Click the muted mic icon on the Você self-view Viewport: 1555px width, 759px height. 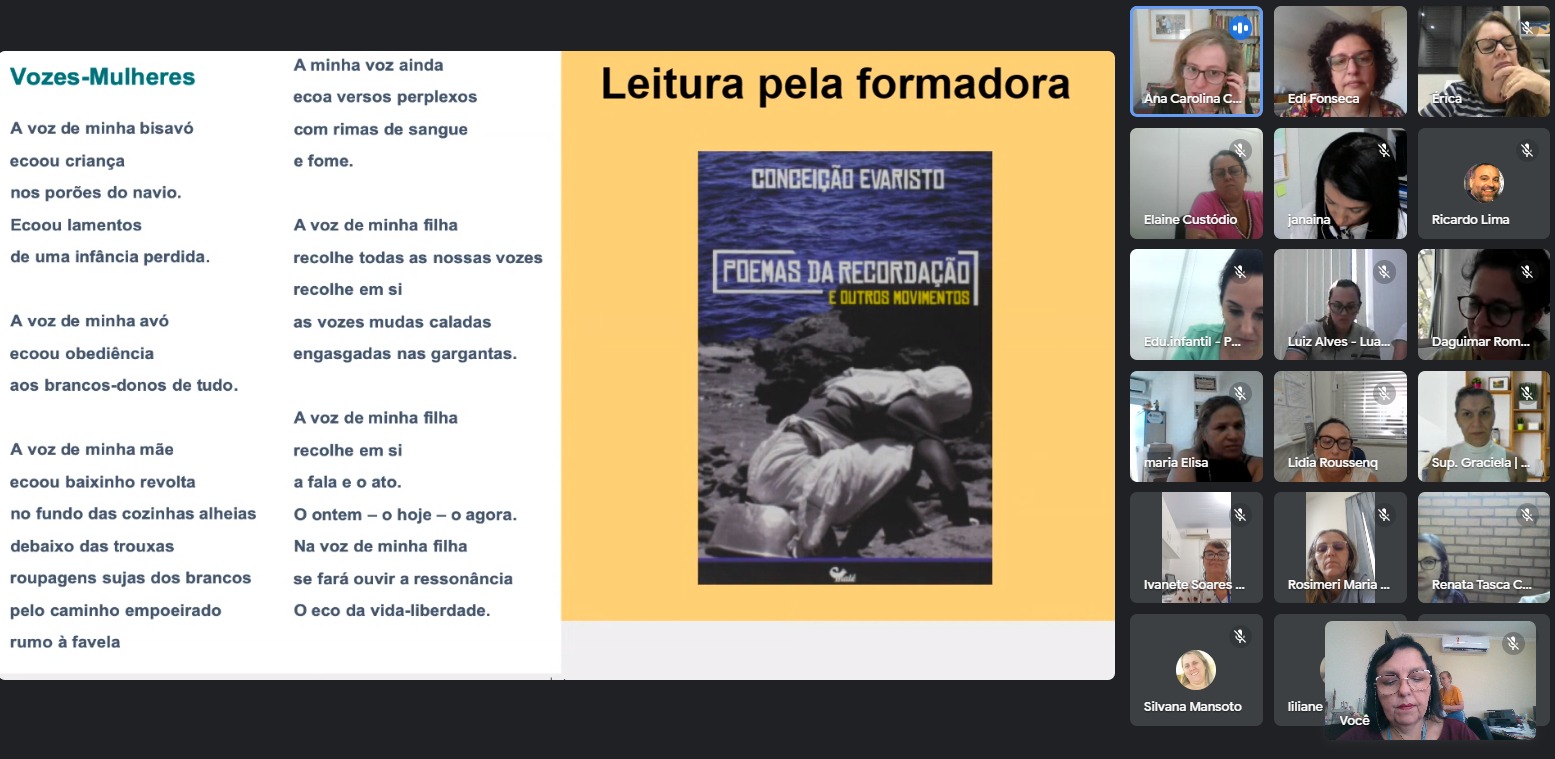tap(1513, 643)
